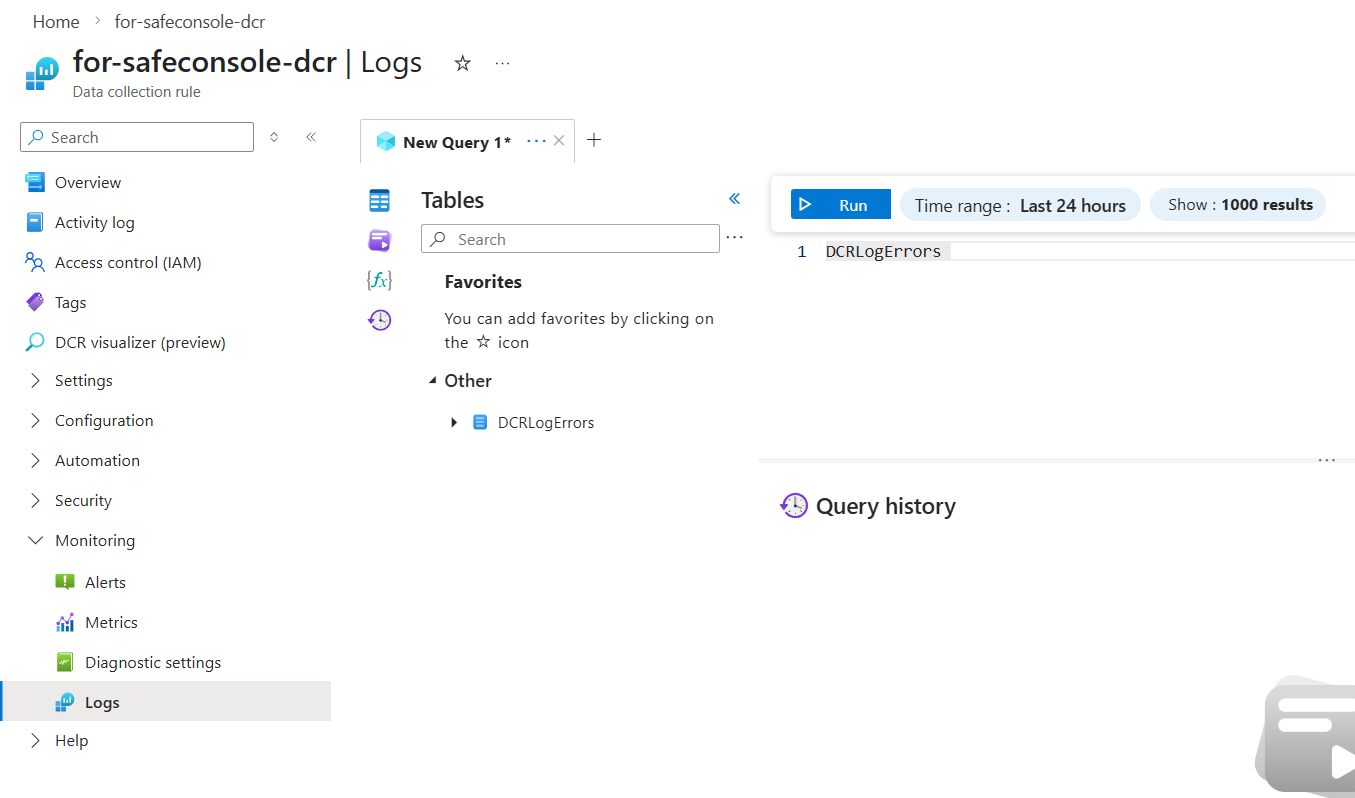Click in the sidebar Search field
Viewport: 1355px width, 798px height.
click(137, 137)
